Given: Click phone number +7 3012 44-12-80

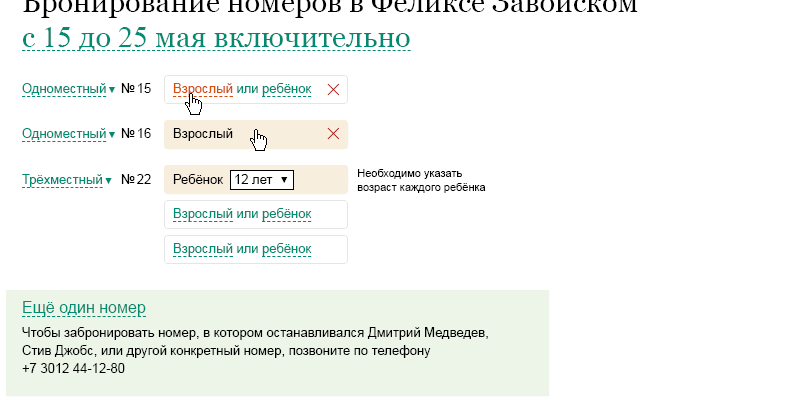Looking at the screenshot, I should click(x=73, y=368).
